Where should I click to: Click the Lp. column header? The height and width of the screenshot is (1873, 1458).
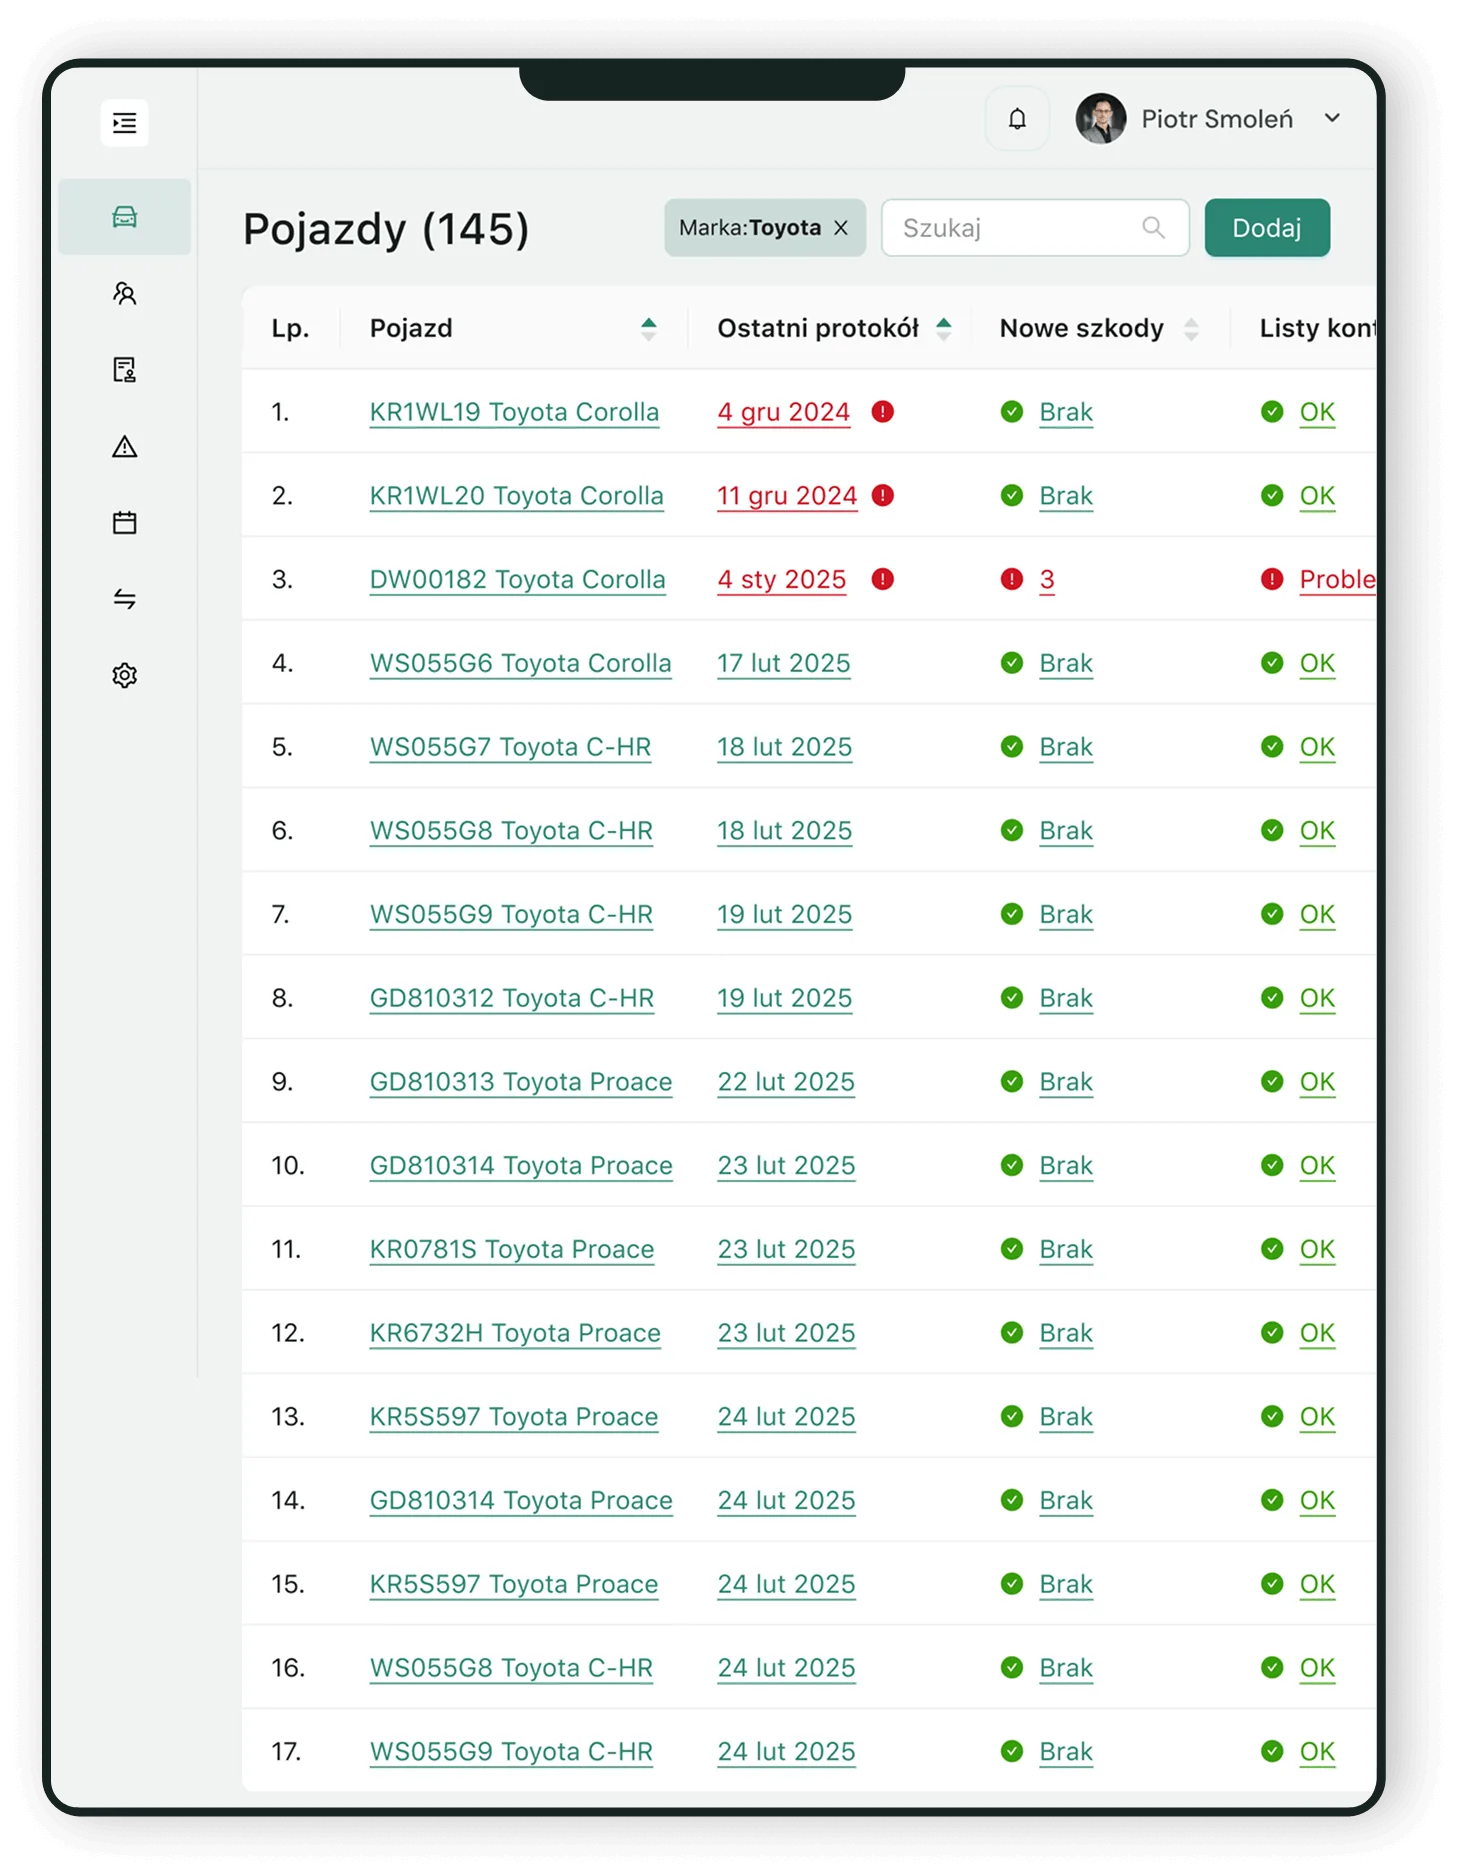click(290, 329)
